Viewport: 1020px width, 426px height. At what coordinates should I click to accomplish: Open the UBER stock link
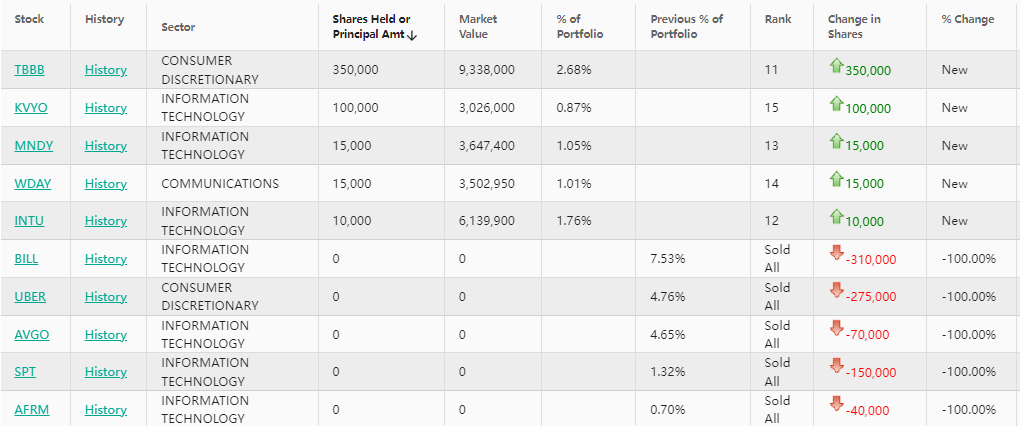30,297
